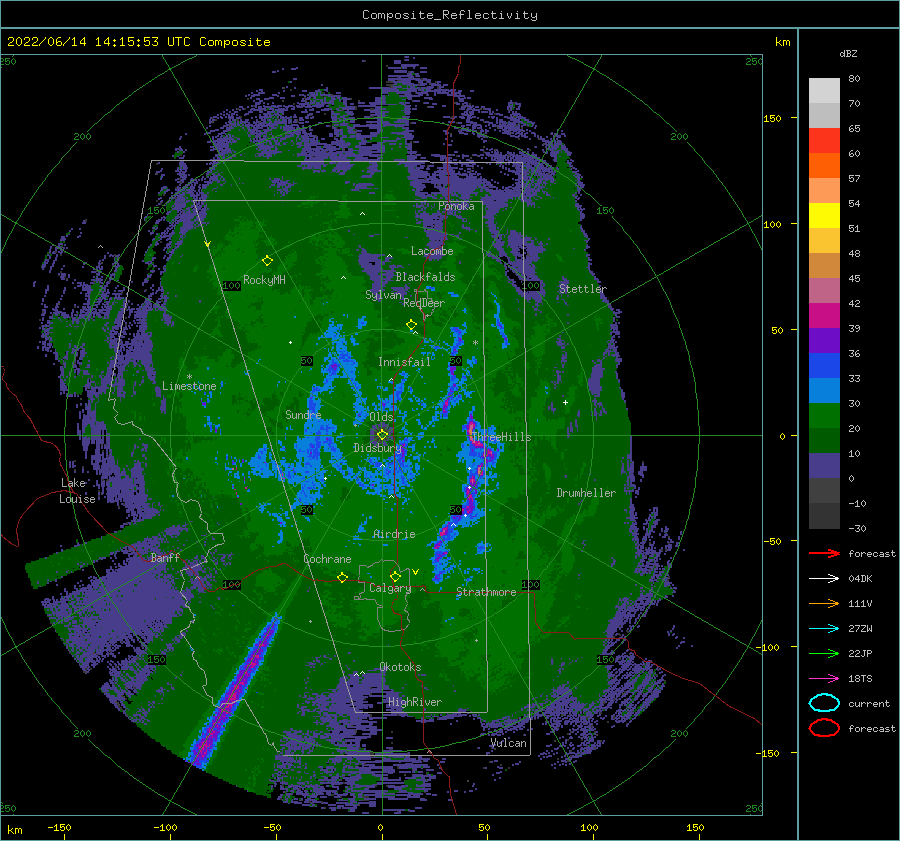Click the Calgary city label
This screenshot has width=900, height=841.
click(x=390, y=588)
